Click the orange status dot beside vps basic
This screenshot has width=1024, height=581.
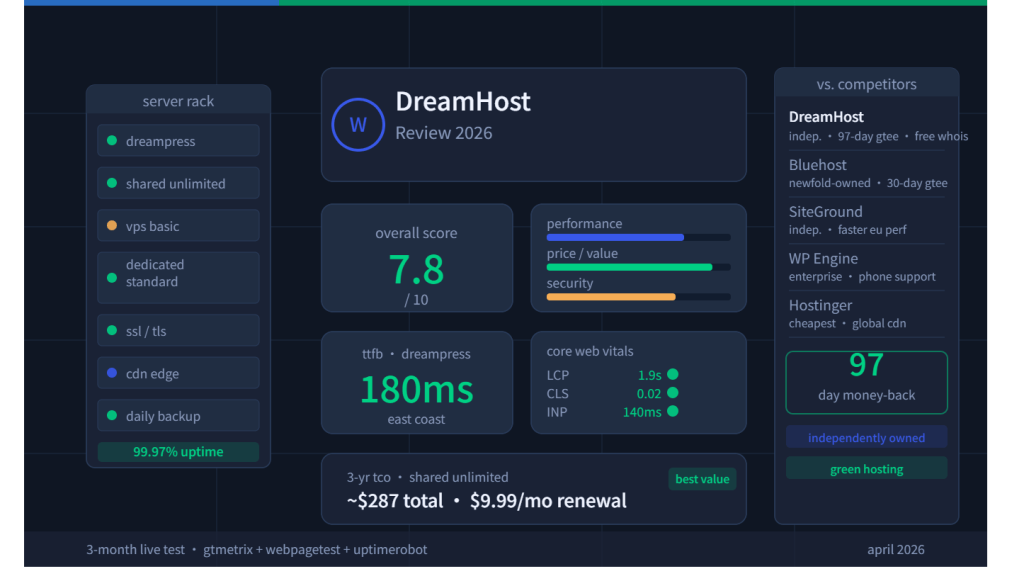click(x=112, y=226)
